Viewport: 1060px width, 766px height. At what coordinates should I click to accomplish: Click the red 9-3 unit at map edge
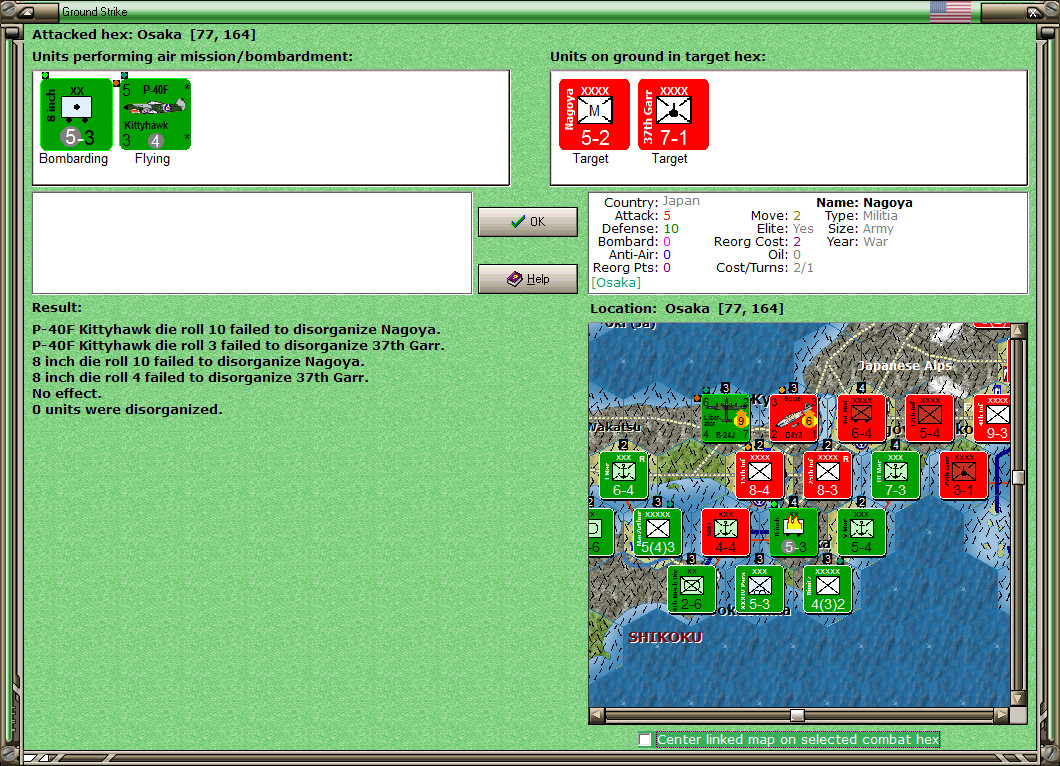coord(992,418)
